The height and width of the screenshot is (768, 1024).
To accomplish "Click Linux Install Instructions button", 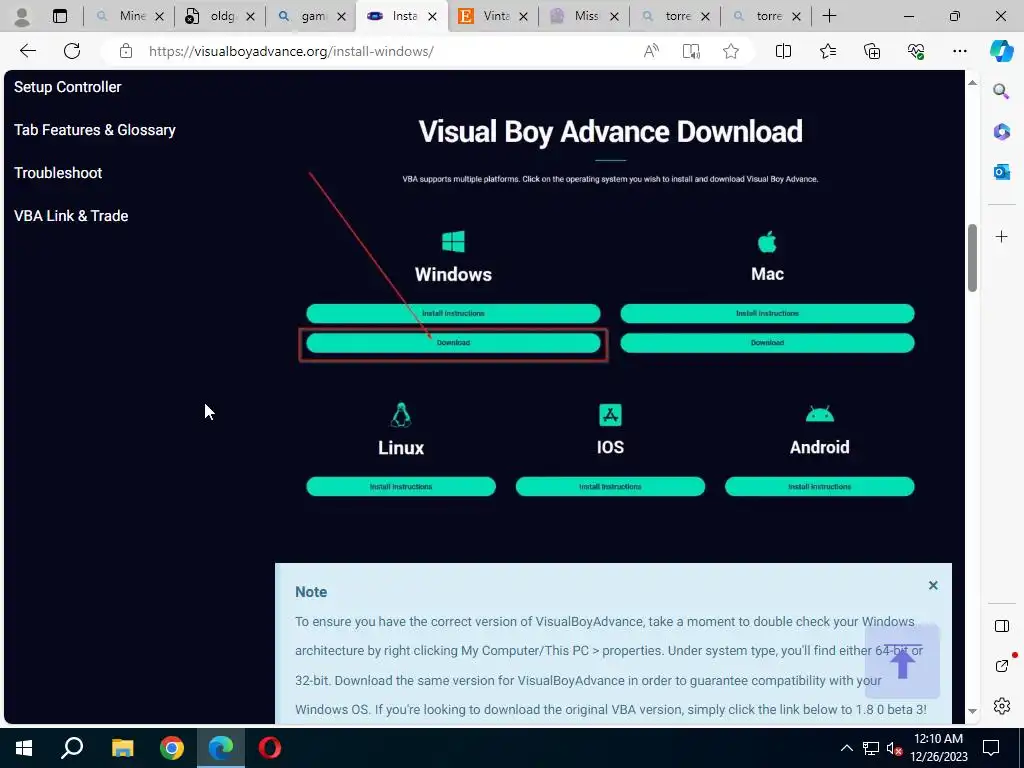I will pos(401,487).
